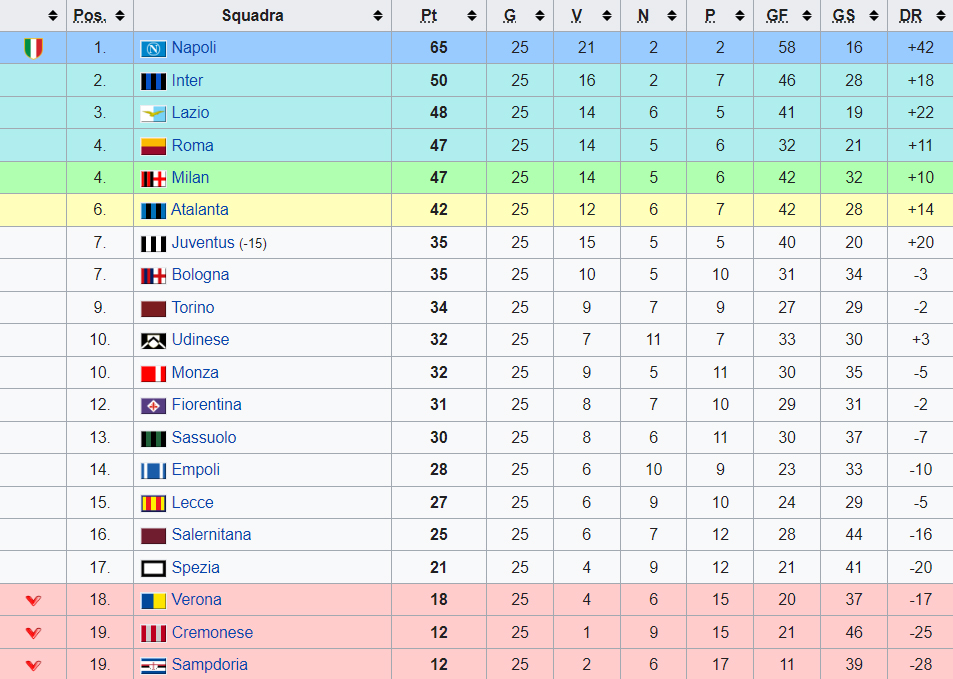Open the Salernitana team link
Screen dimensions: 953x679
coord(211,535)
